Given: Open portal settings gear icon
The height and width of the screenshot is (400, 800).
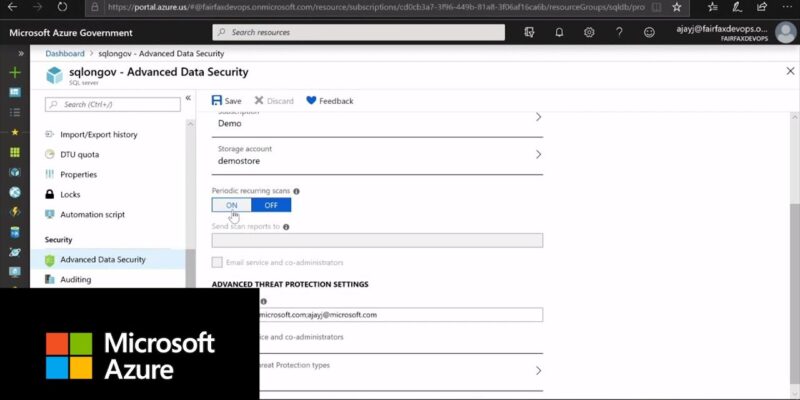Looking at the screenshot, I should 589,32.
